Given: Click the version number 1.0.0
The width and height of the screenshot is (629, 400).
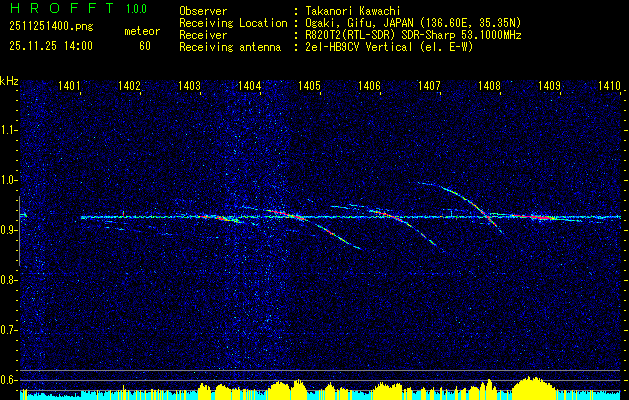Looking at the screenshot, I should 136,9.
